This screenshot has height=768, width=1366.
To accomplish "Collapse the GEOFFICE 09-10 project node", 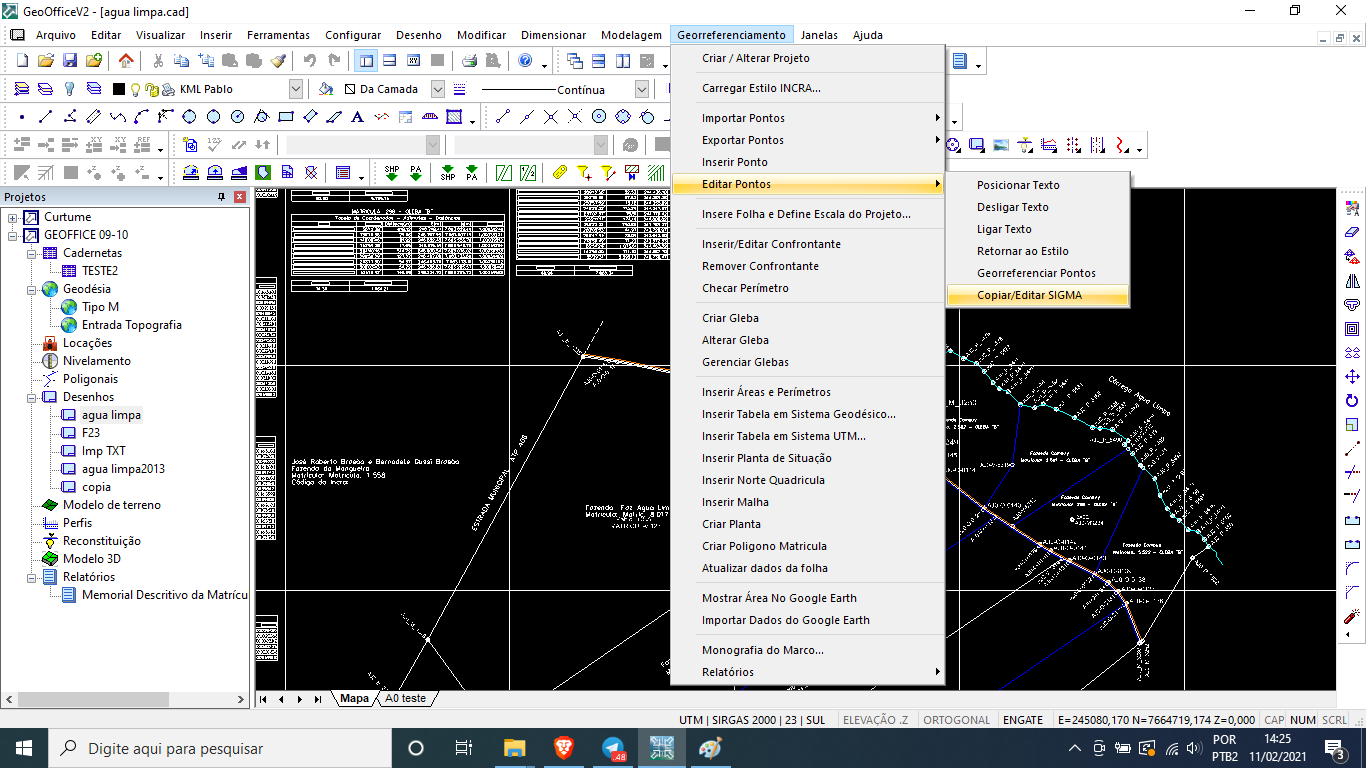I will coord(13,235).
